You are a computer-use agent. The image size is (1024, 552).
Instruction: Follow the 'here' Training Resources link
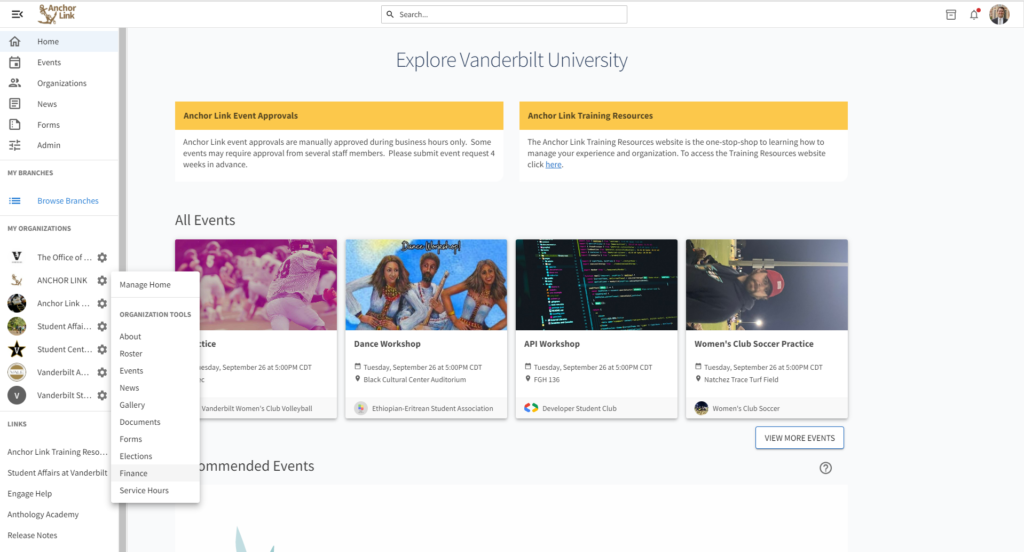click(553, 165)
